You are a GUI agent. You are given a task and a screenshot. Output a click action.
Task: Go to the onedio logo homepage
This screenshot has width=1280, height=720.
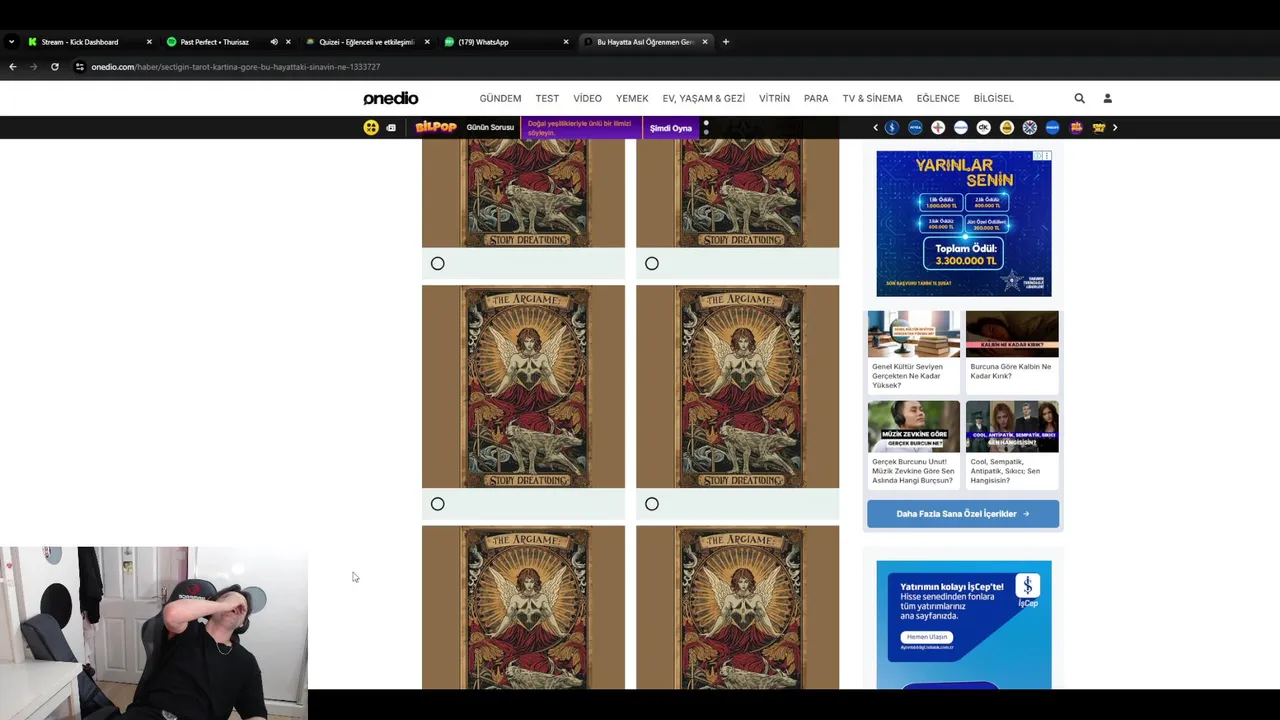[391, 98]
